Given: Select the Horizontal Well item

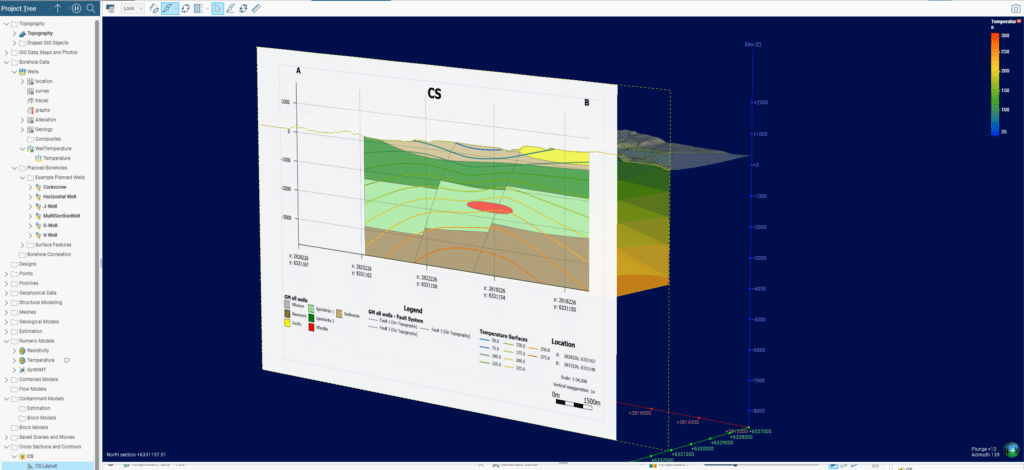Looking at the screenshot, I should pyautogui.click(x=62, y=197).
